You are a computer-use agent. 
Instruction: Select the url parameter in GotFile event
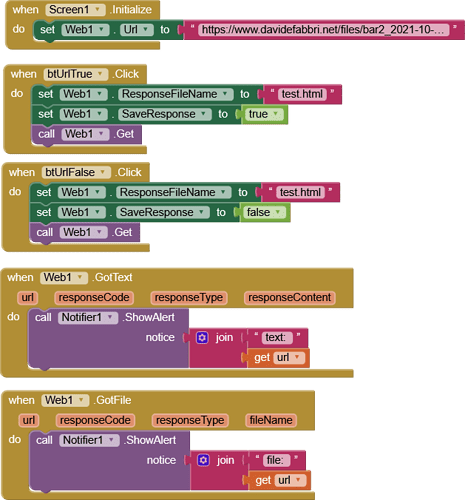tap(29, 420)
